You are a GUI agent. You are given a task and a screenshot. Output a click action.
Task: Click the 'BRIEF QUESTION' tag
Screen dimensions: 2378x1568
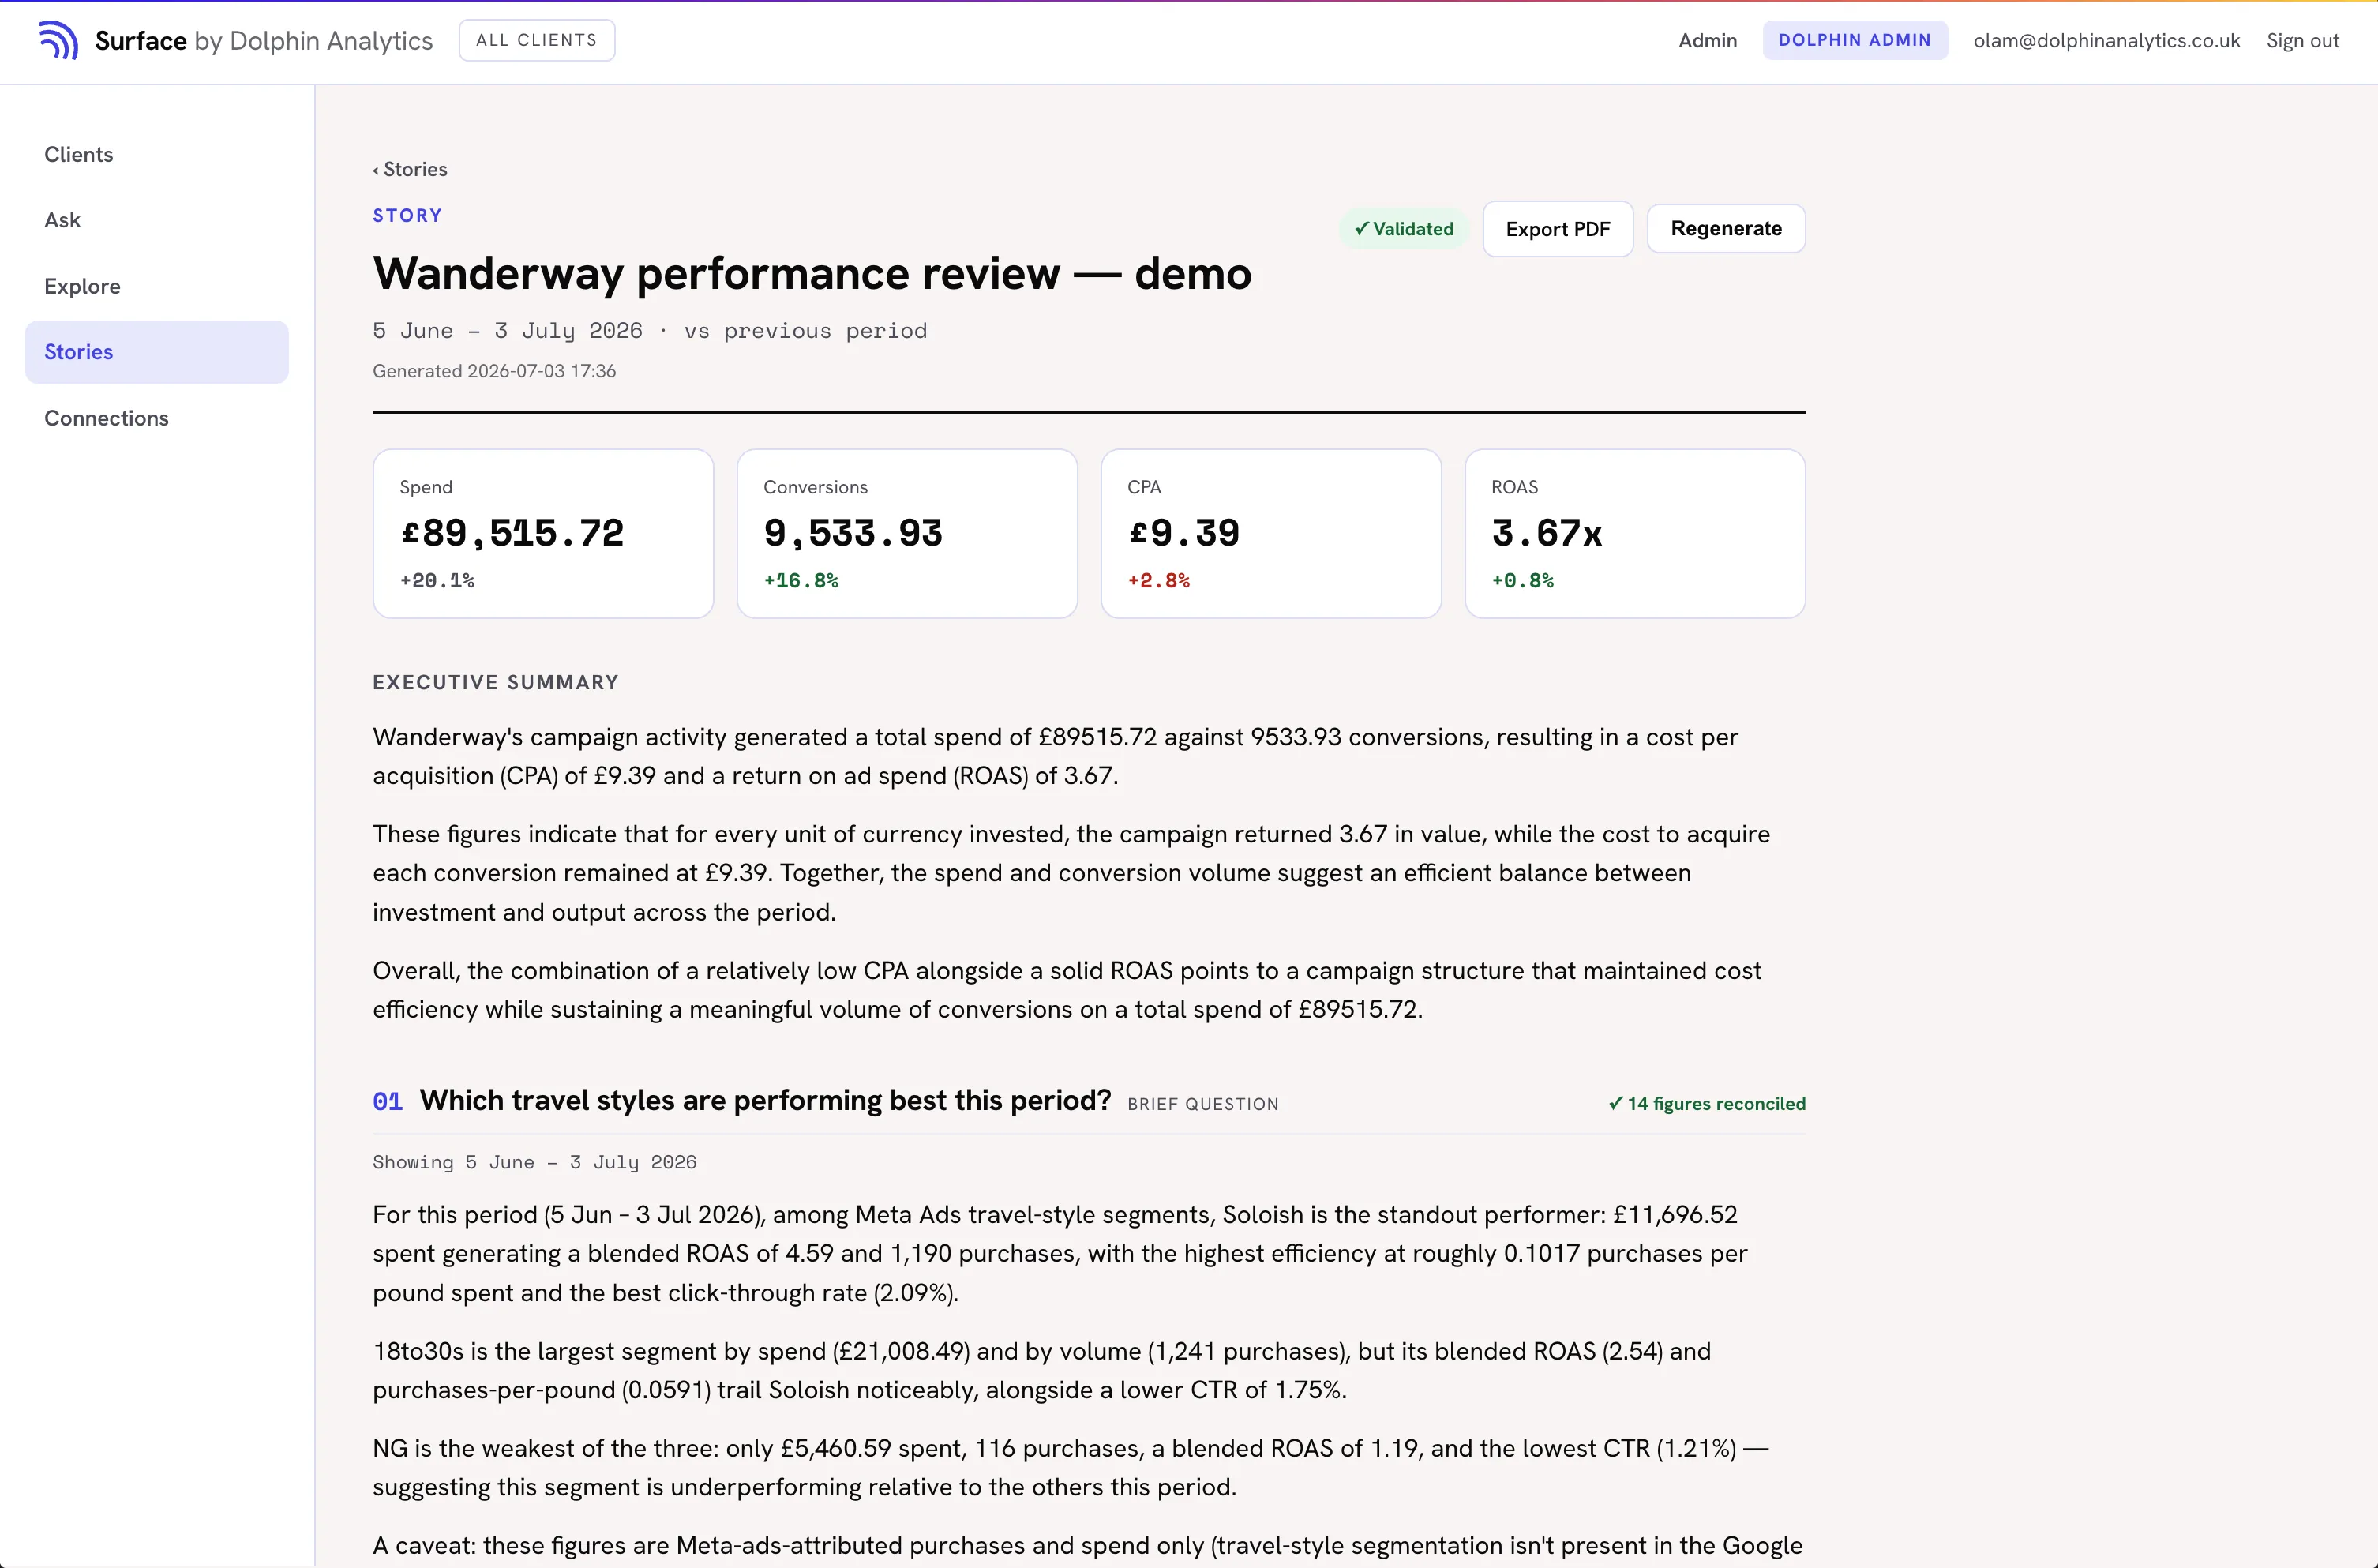point(1203,1104)
